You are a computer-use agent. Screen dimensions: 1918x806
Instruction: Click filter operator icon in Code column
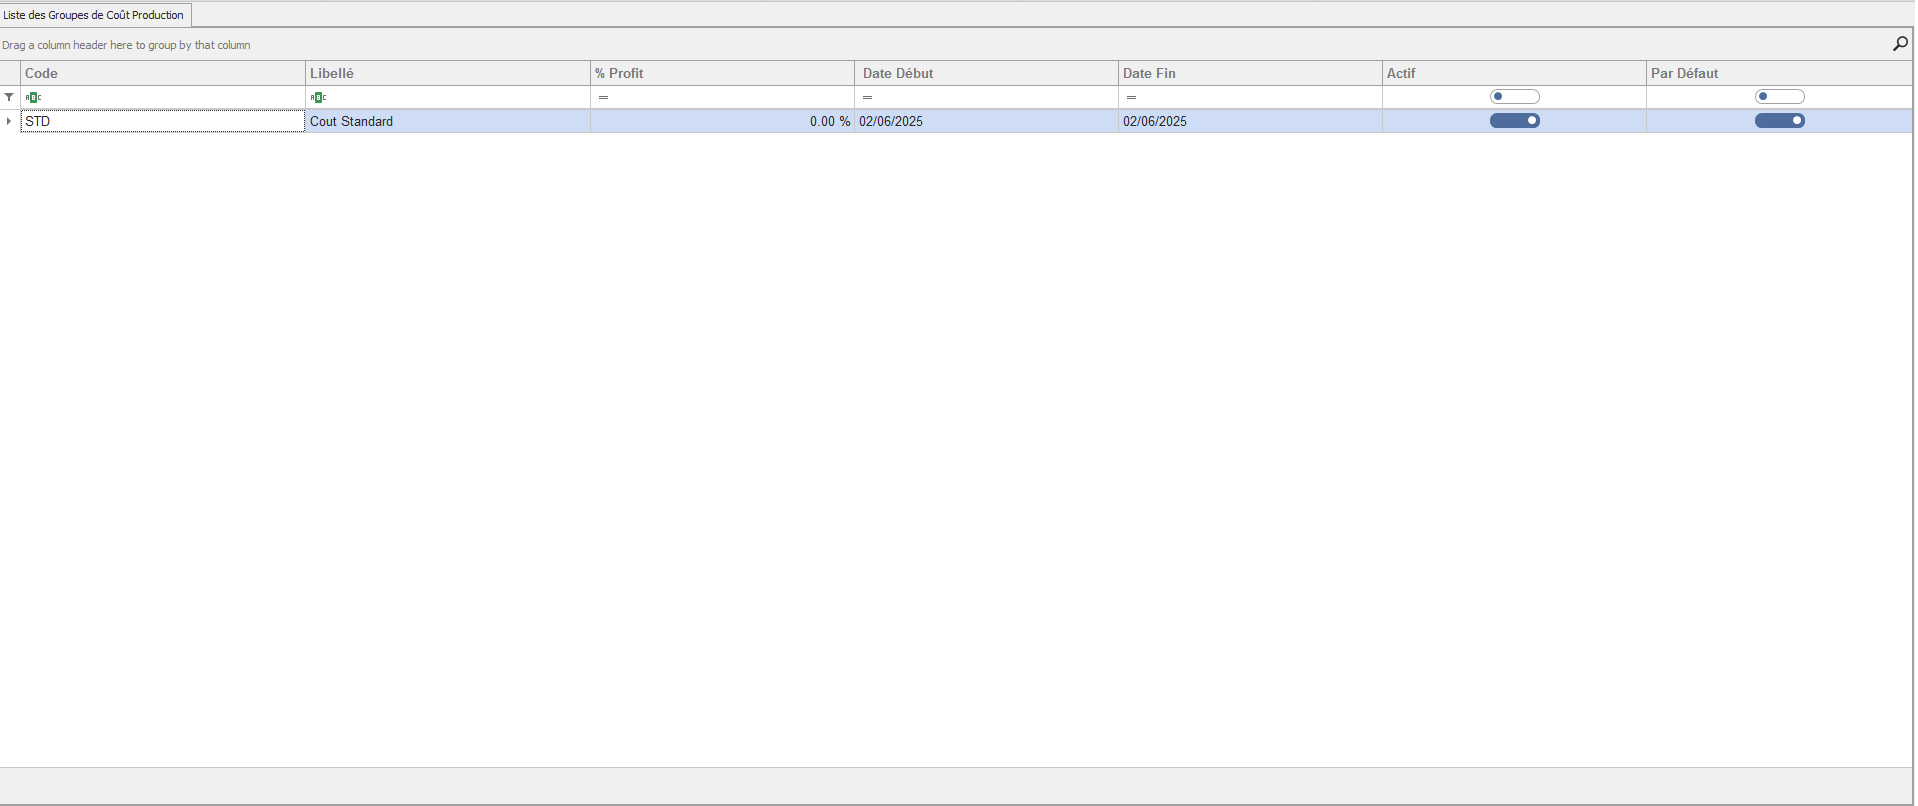coord(34,97)
